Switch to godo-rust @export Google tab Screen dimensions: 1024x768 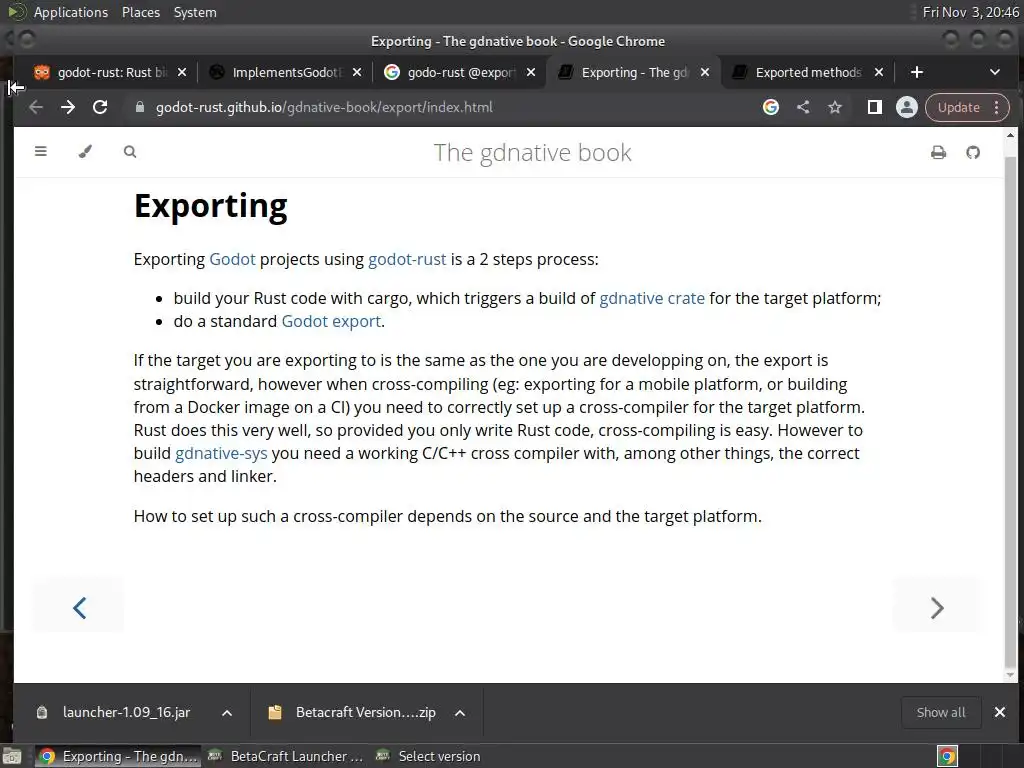[x=460, y=72]
